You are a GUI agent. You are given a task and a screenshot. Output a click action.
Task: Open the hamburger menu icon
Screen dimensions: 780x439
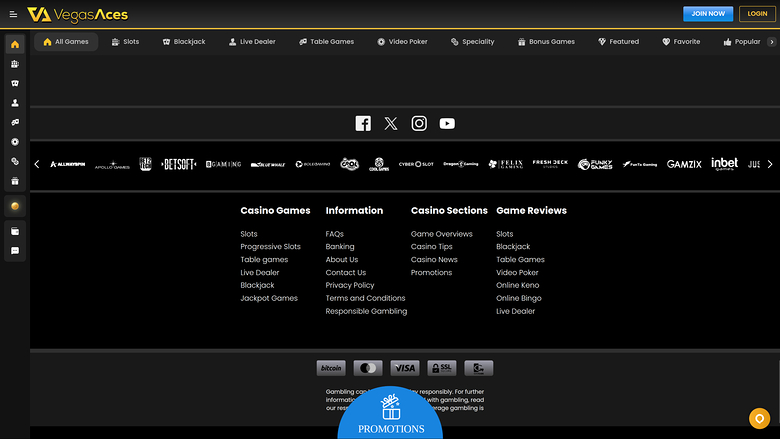[13, 14]
